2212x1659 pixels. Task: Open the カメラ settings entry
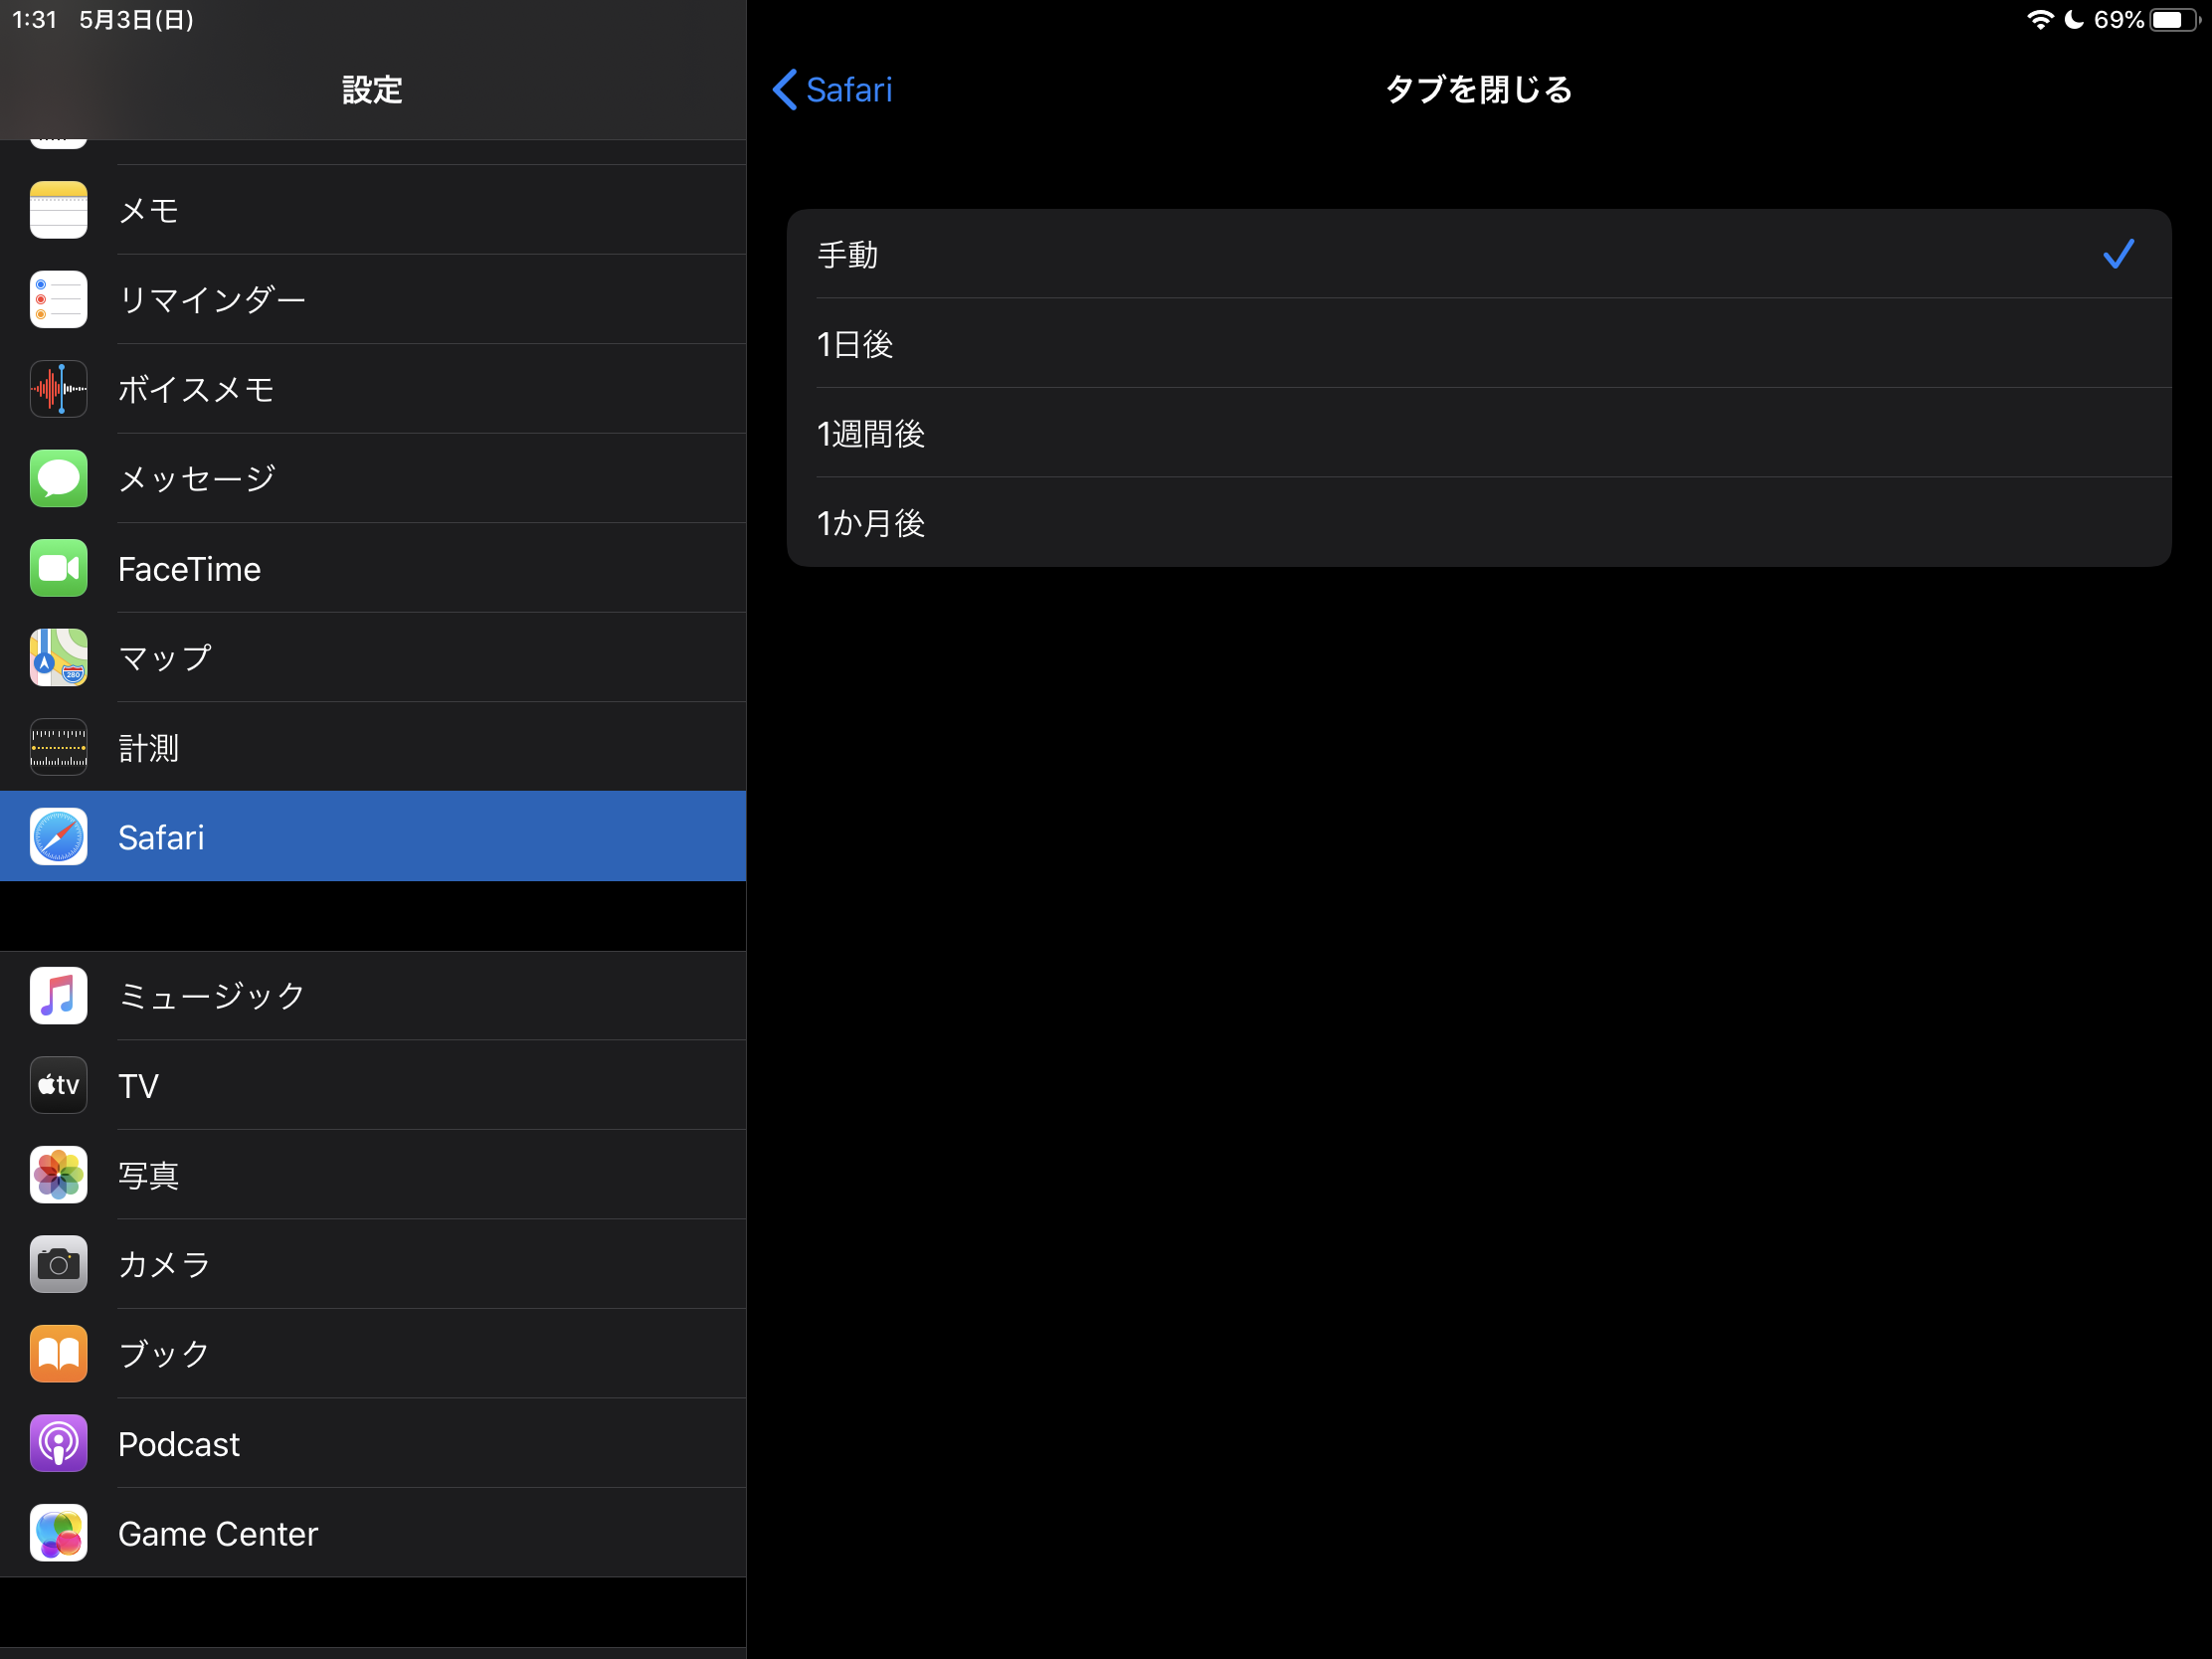(x=372, y=1264)
